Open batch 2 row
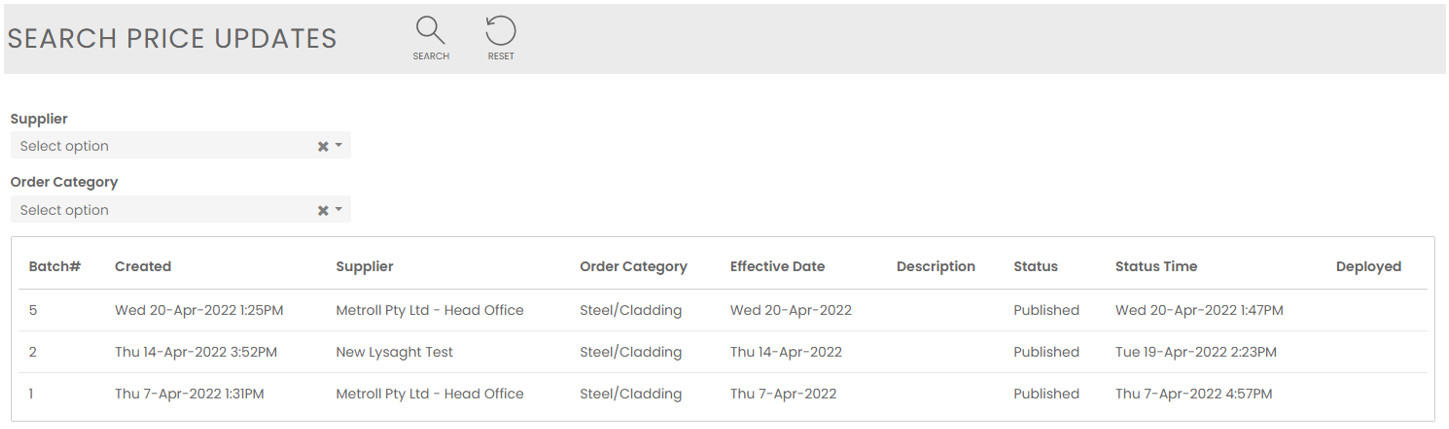1449x429 pixels. point(33,352)
